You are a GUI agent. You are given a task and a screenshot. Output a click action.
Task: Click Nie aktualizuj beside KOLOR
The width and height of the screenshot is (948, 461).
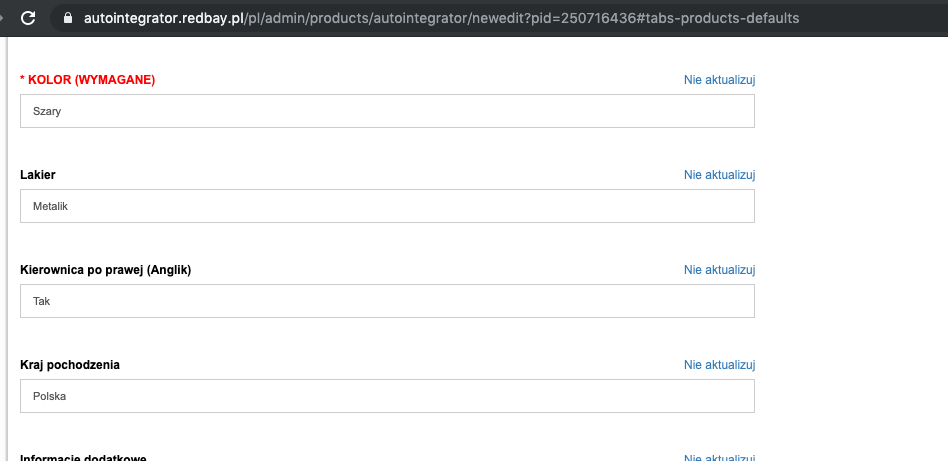pyautogui.click(x=719, y=80)
